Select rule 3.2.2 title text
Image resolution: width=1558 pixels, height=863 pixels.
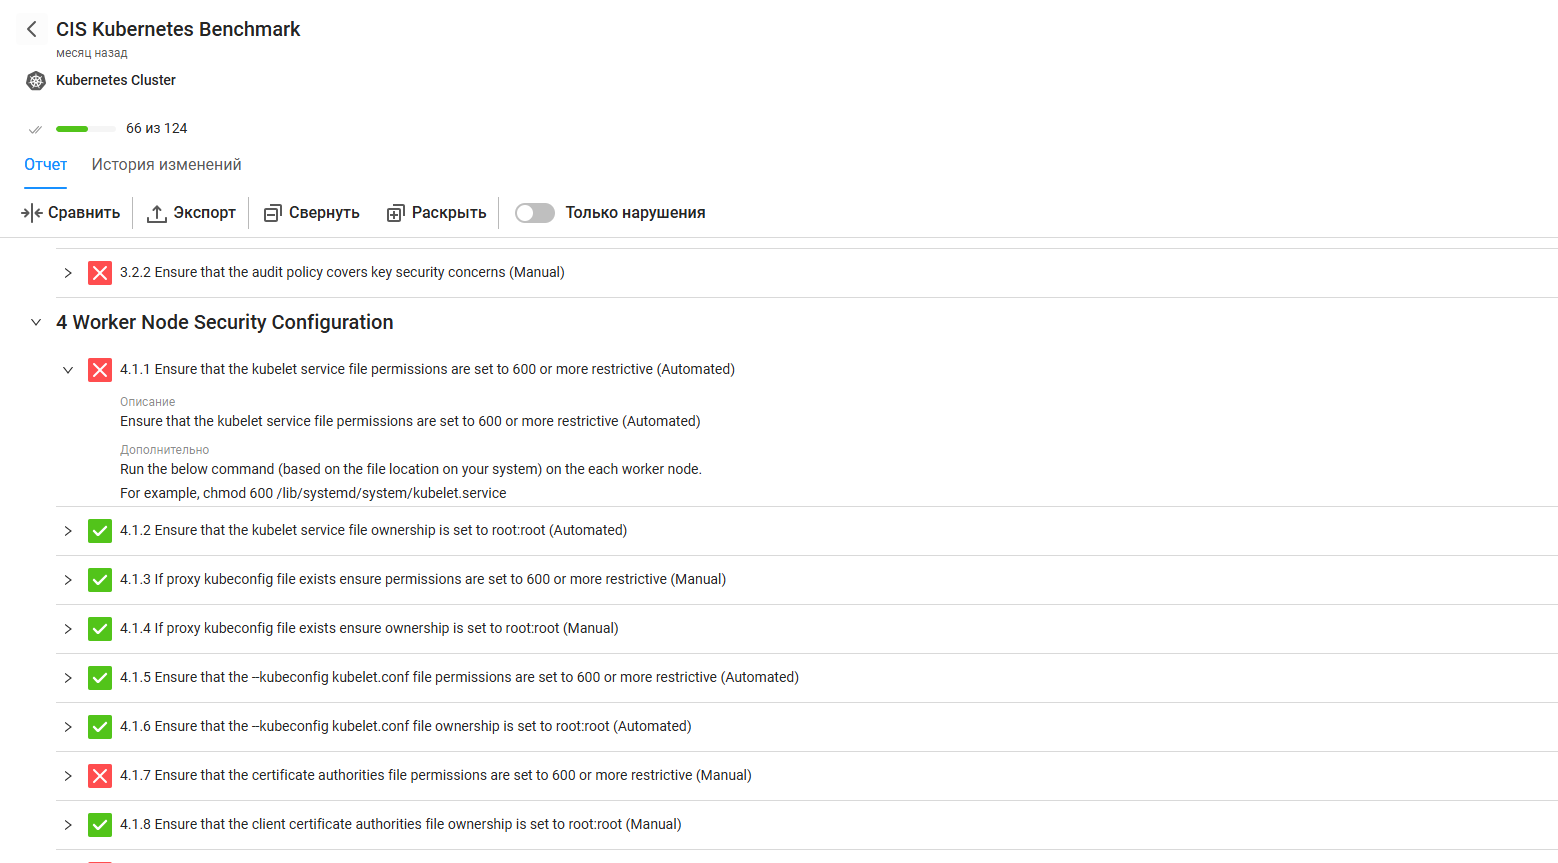[x=342, y=272]
